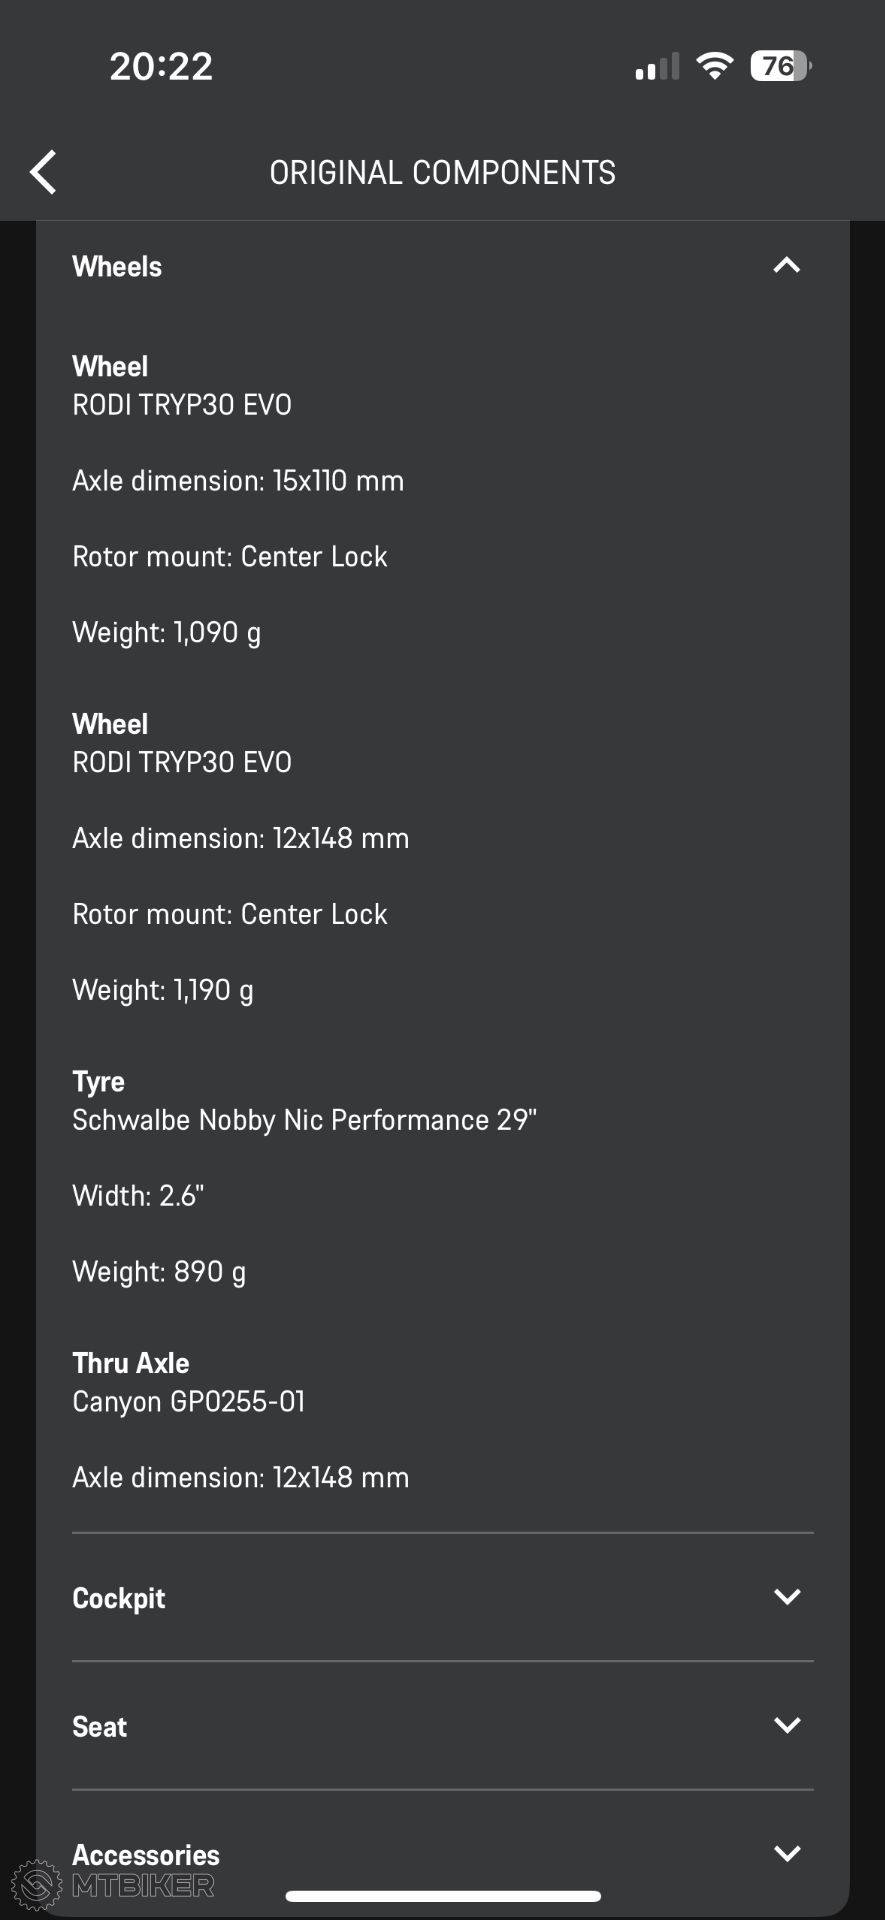
Task: Collapse the Wheels section chevron
Action: (787, 265)
